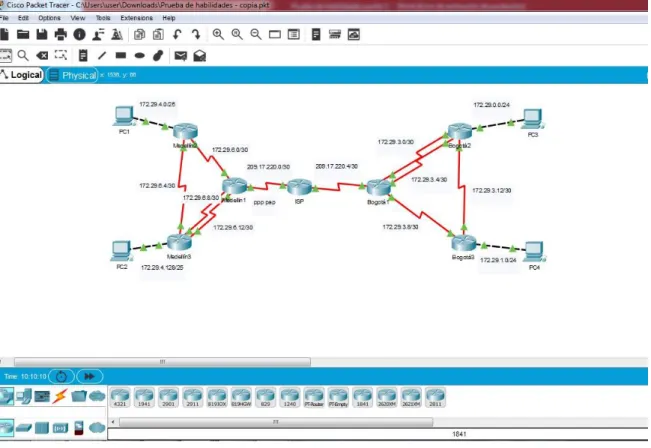Screen dimensions: 651x448
Task: Select the Wireless Devices subcategory icon
Action: pos(60,428)
